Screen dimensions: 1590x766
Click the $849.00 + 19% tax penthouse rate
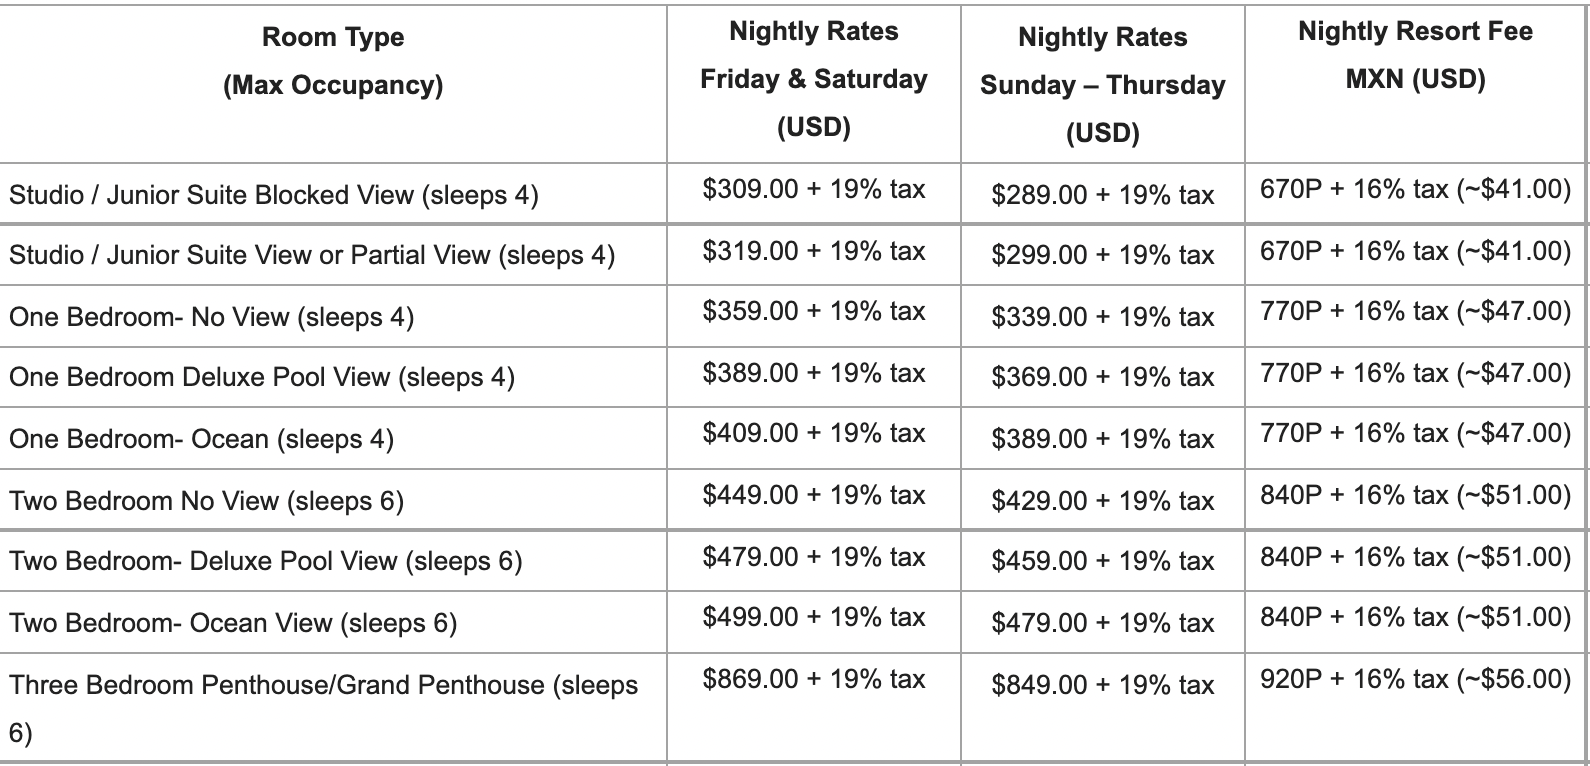coord(1103,685)
